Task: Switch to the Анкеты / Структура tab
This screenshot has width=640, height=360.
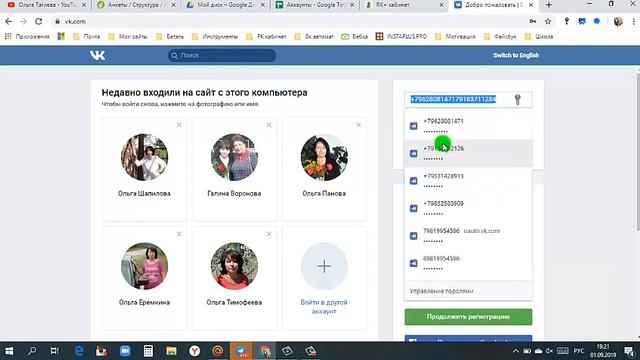Action: [136, 5]
